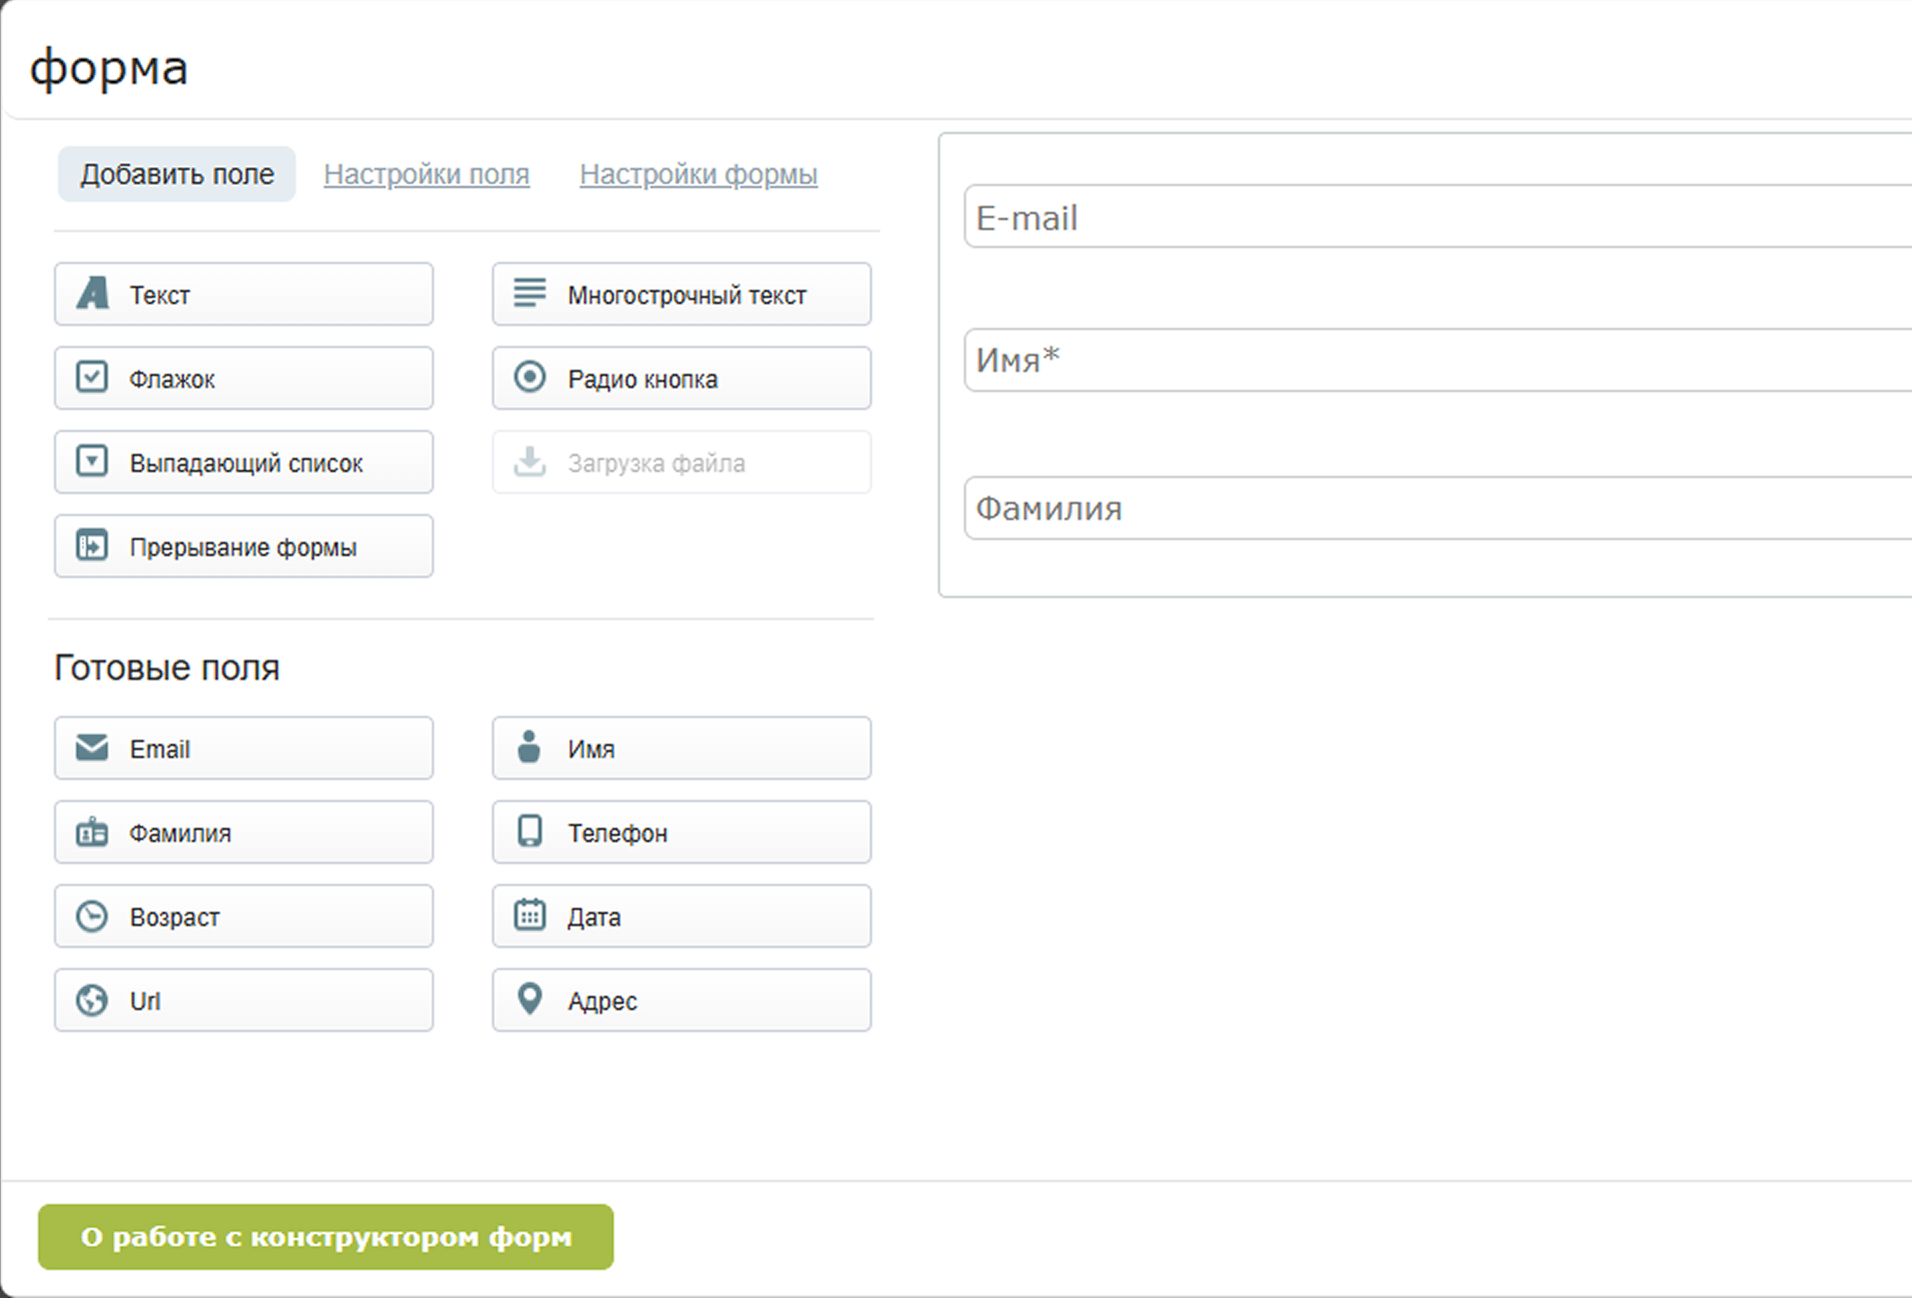Image resolution: width=1912 pixels, height=1298 pixels.
Task: Click the Фамилия input in form preview
Action: pyautogui.click(x=1438, y=508)
